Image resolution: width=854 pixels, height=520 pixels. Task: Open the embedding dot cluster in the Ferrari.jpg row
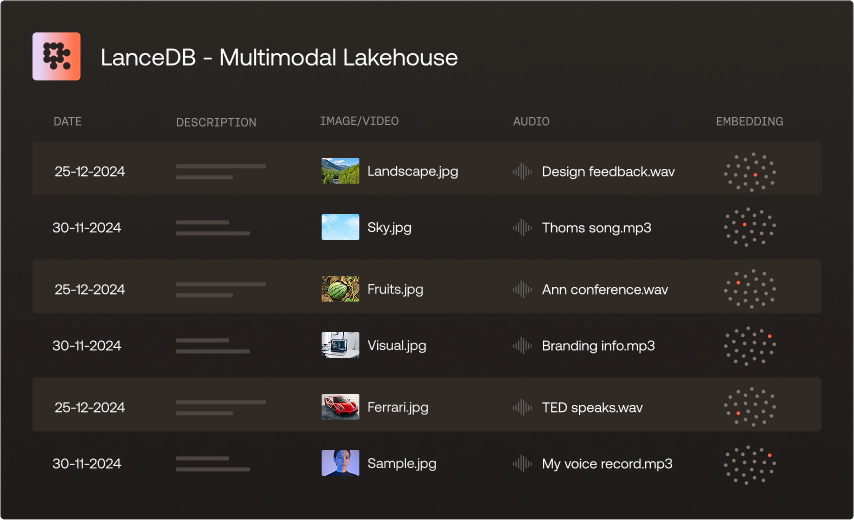tap(750, 407)
